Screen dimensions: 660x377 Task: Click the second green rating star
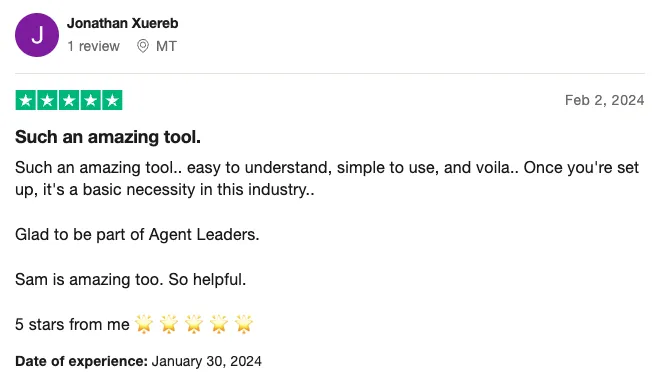click(48, 100)
